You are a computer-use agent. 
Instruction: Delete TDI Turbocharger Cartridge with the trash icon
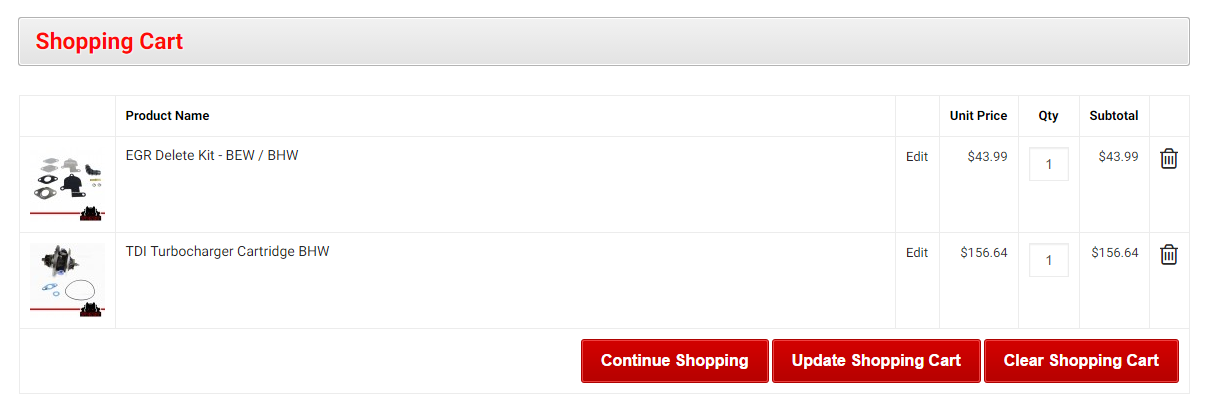point(1168,255)
